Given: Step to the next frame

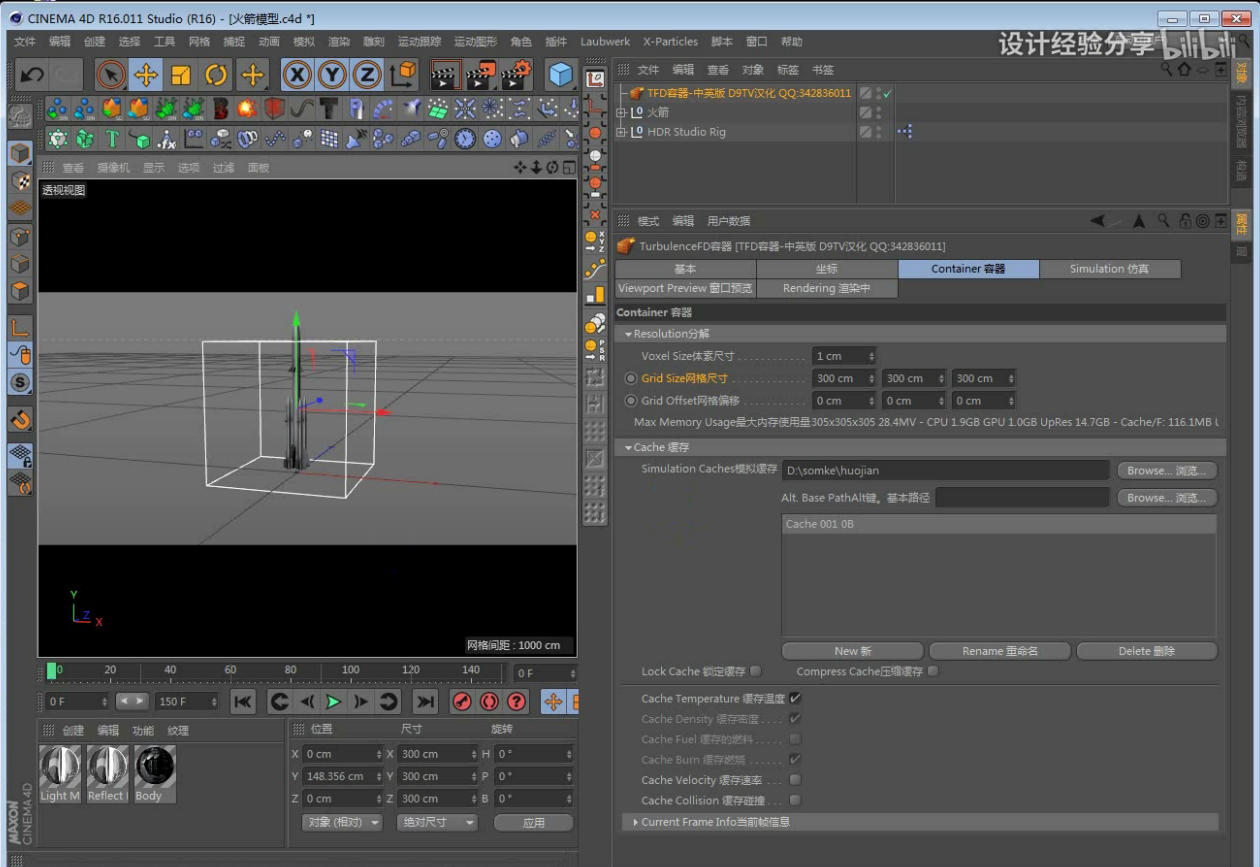Looking at the screenshot, I should click(x=361, y=702).
